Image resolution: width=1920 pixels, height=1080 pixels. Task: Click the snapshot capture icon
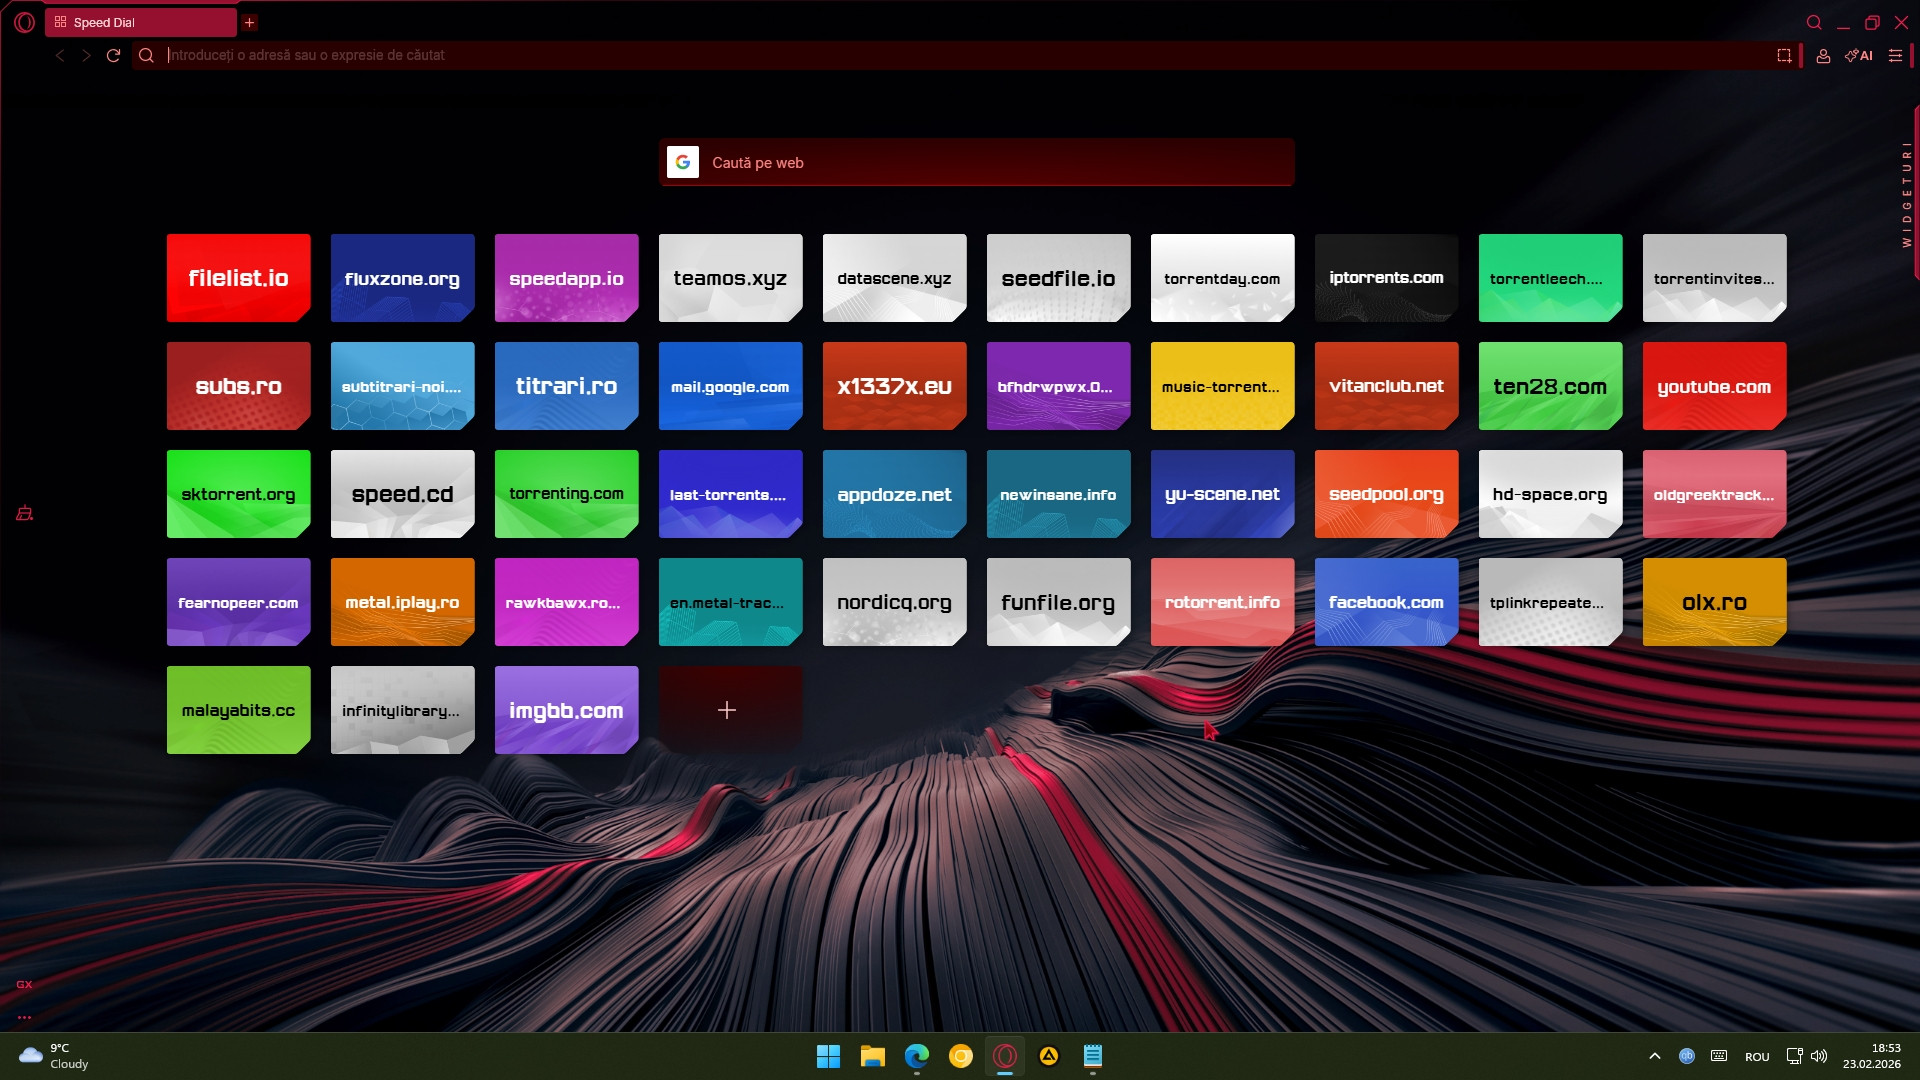[1784, 56]
